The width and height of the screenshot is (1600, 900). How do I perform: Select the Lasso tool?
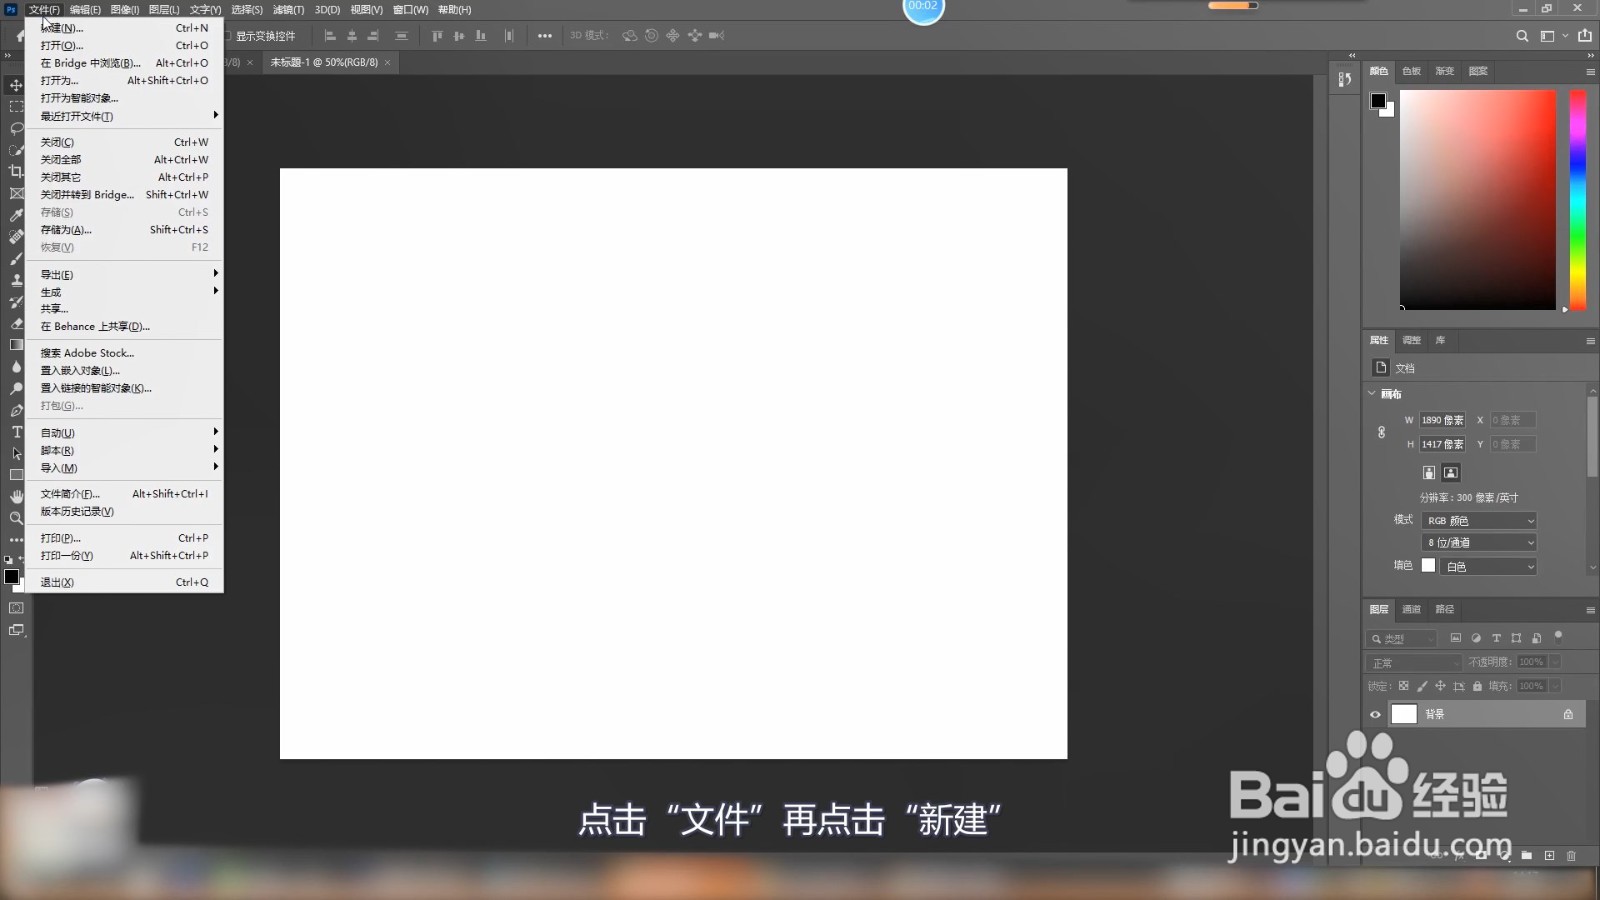(14, 129)
